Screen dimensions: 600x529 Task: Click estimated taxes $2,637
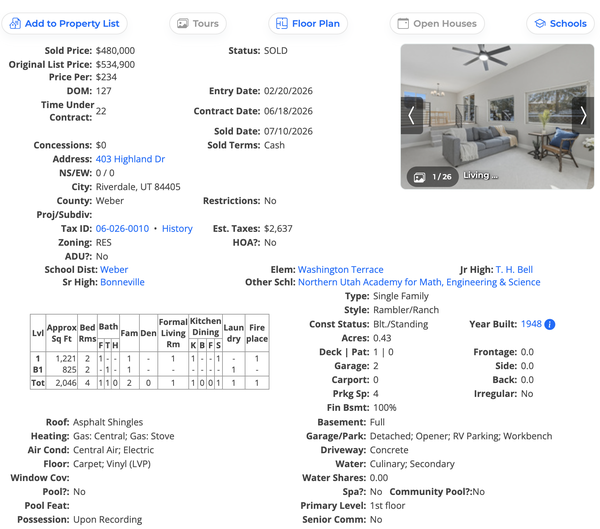pyautogui.click(x=278, y=229)
